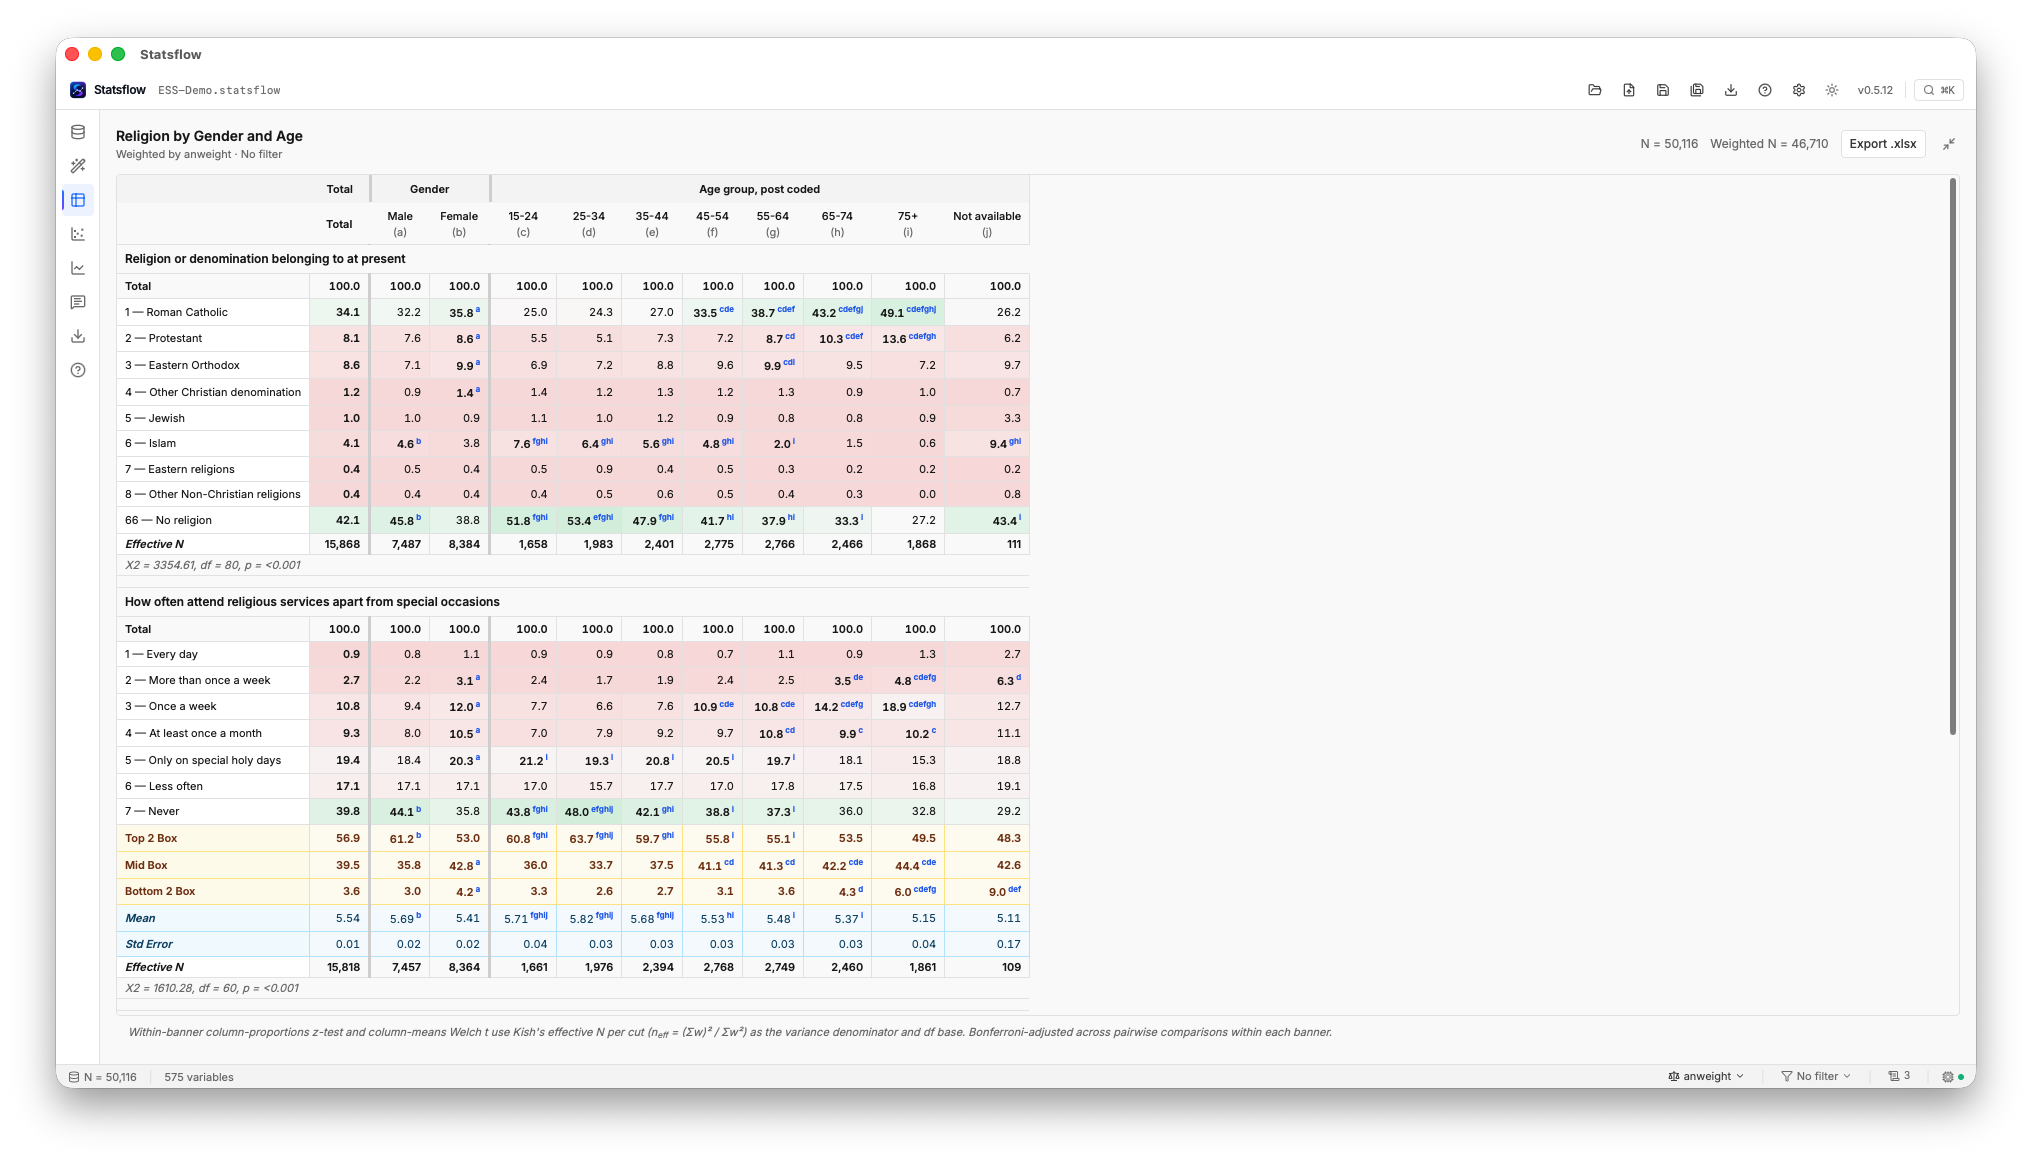Viewport: 2032px width, 1162px height.
Task: Click the 'Male (a)' column header
Action: (x=400, y=224)
